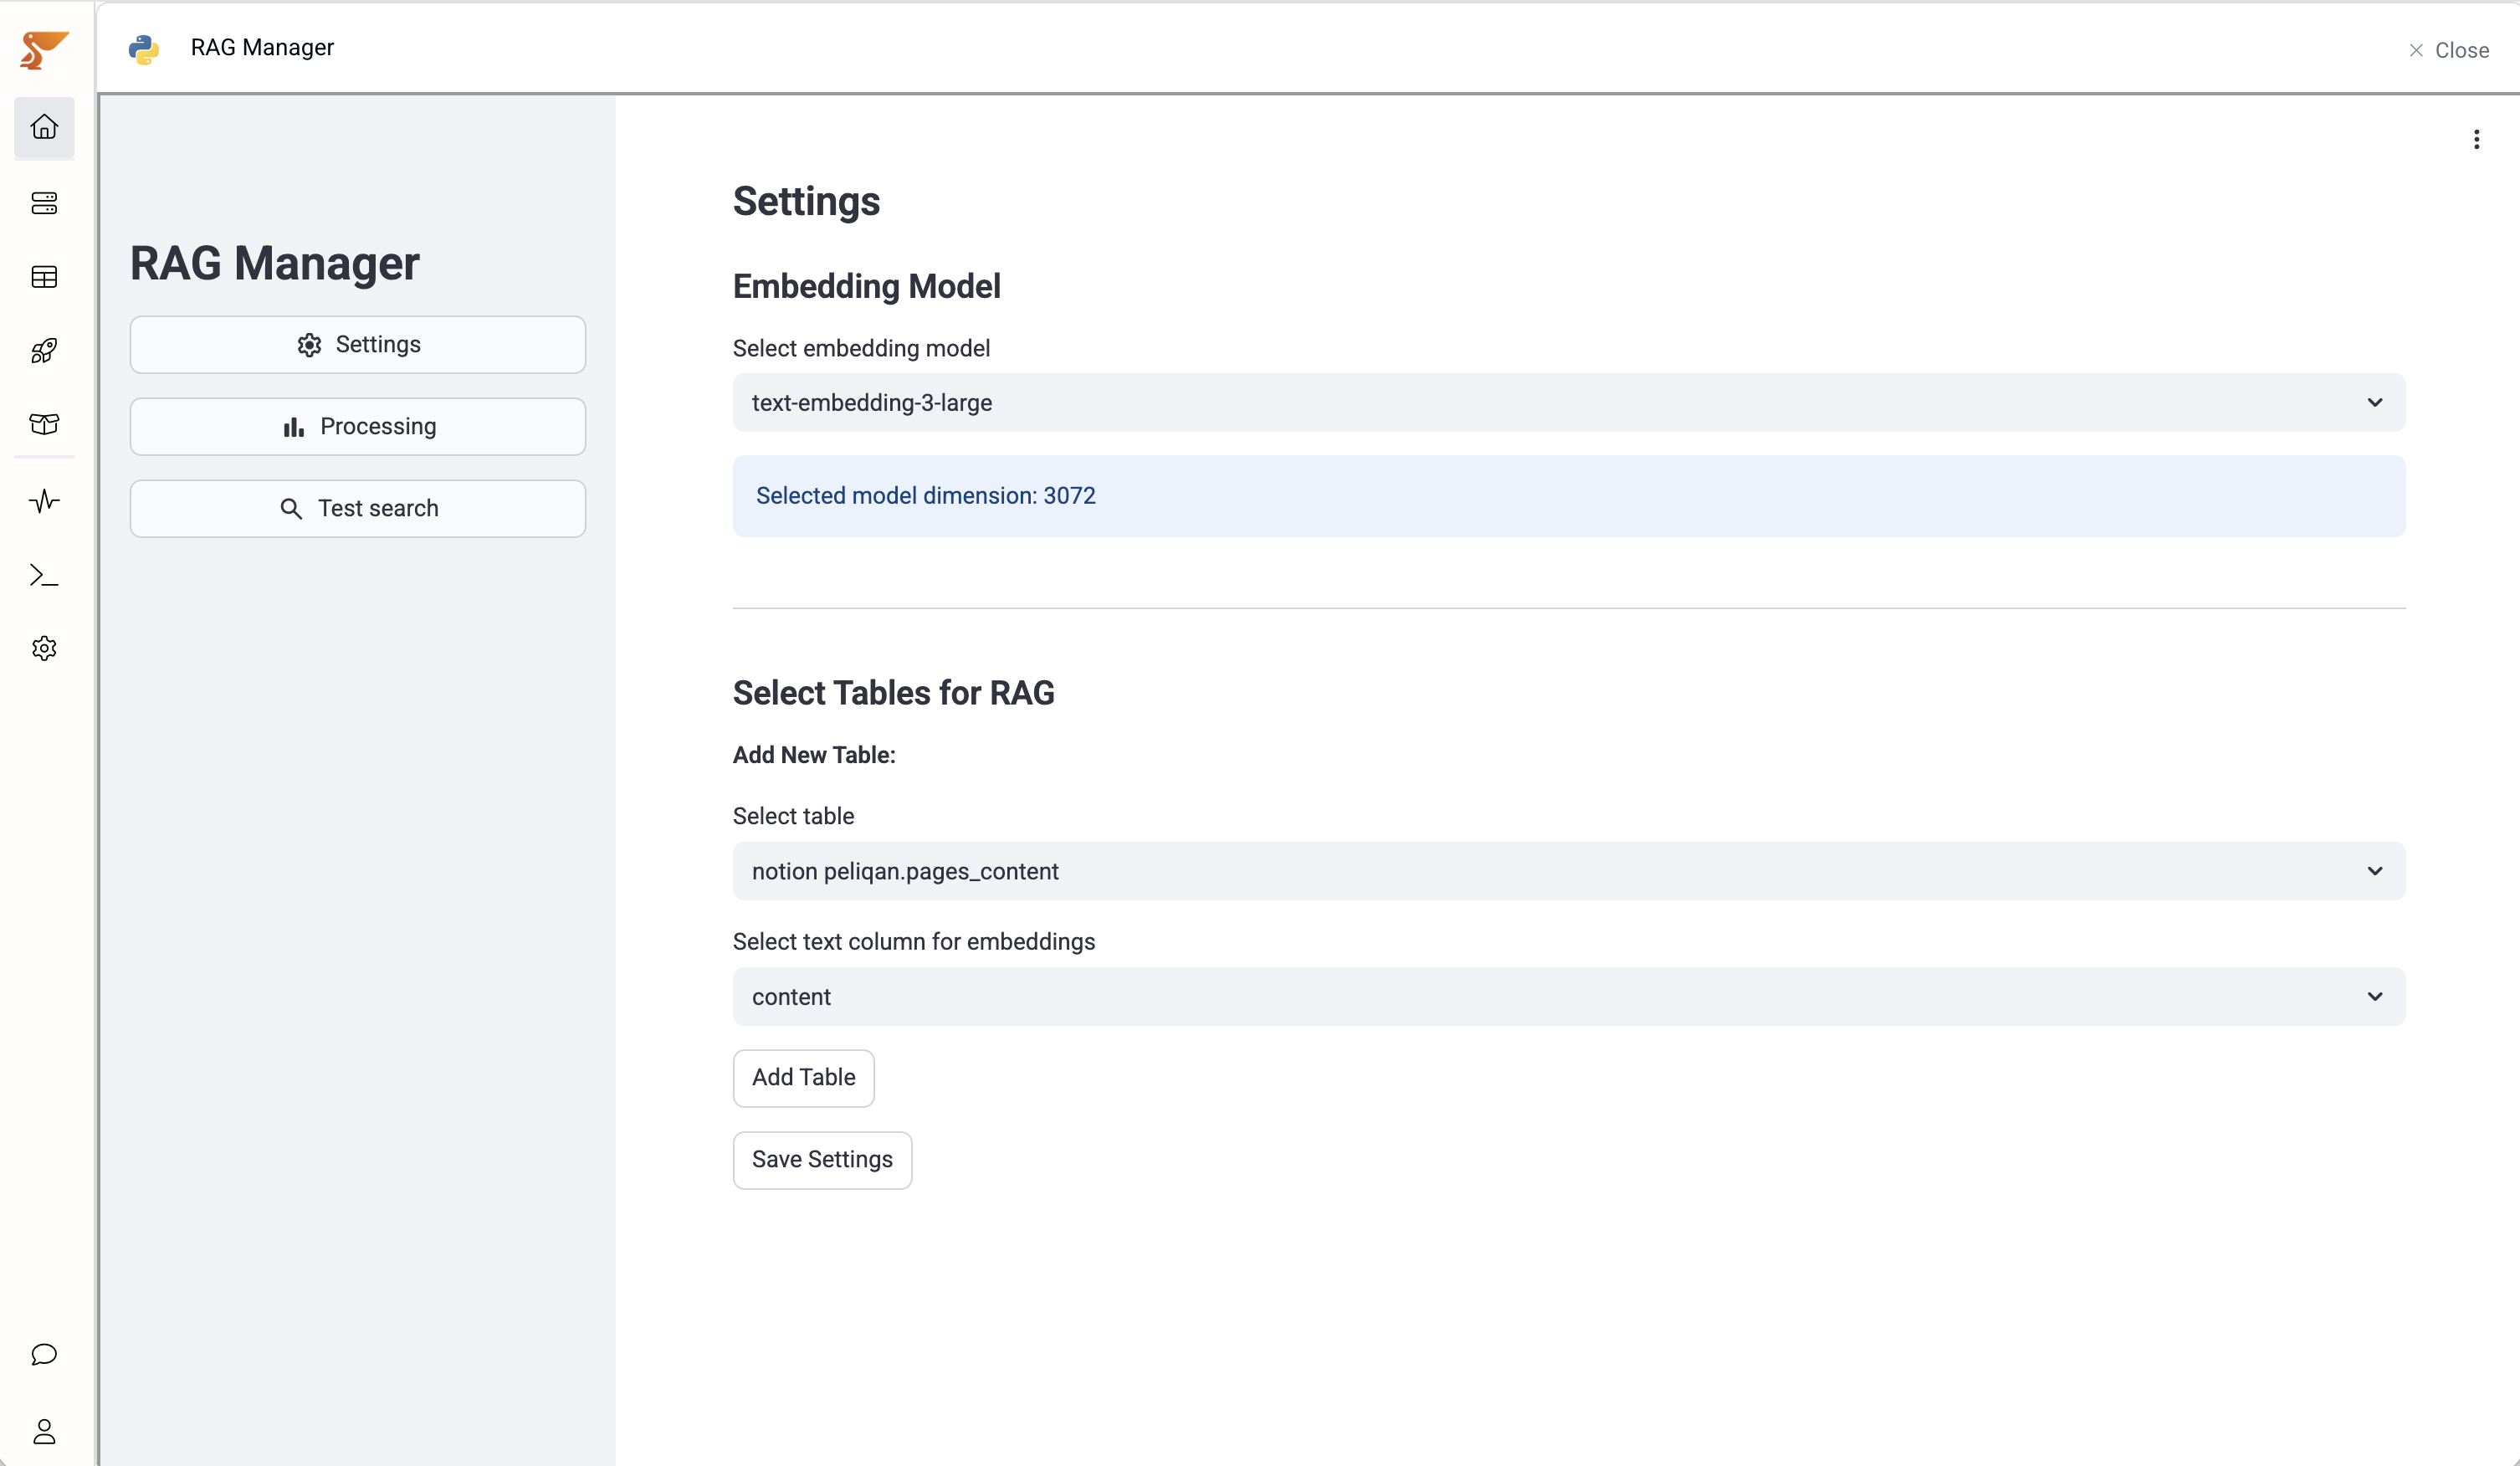Close the RAG Manager panel

[x=2449, y=50]
